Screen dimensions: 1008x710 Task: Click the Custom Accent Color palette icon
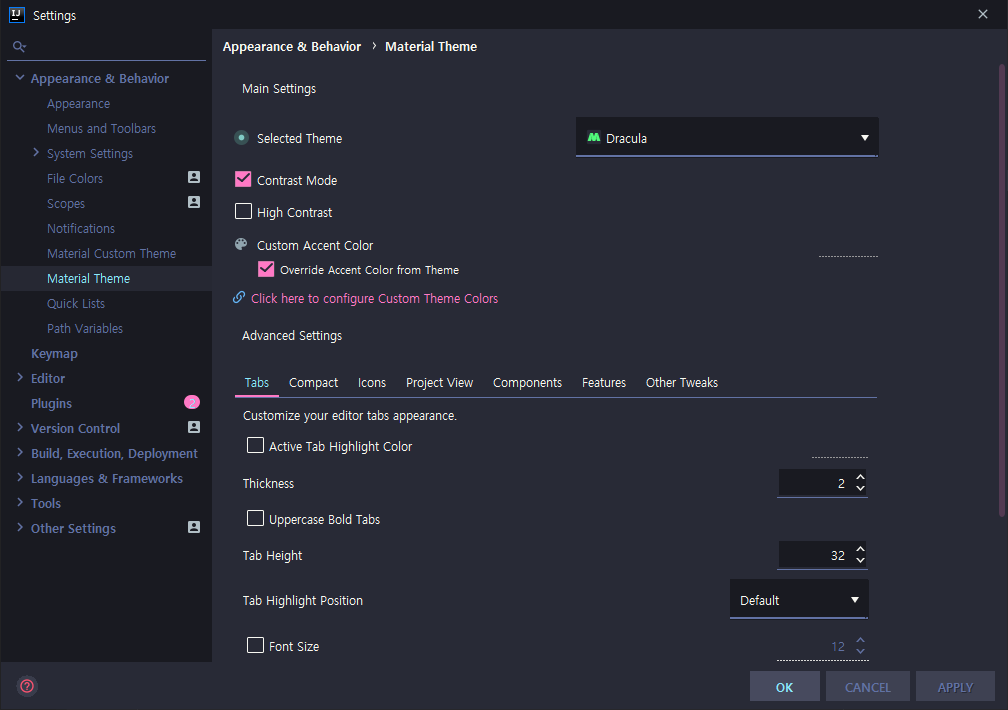coord(241,244)
